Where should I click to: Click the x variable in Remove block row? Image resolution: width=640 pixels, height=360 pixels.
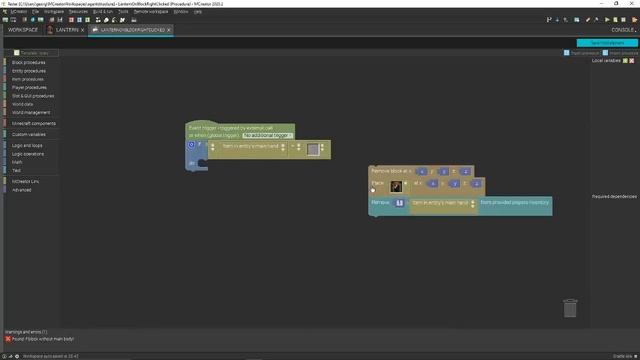[x=422, y=171]
